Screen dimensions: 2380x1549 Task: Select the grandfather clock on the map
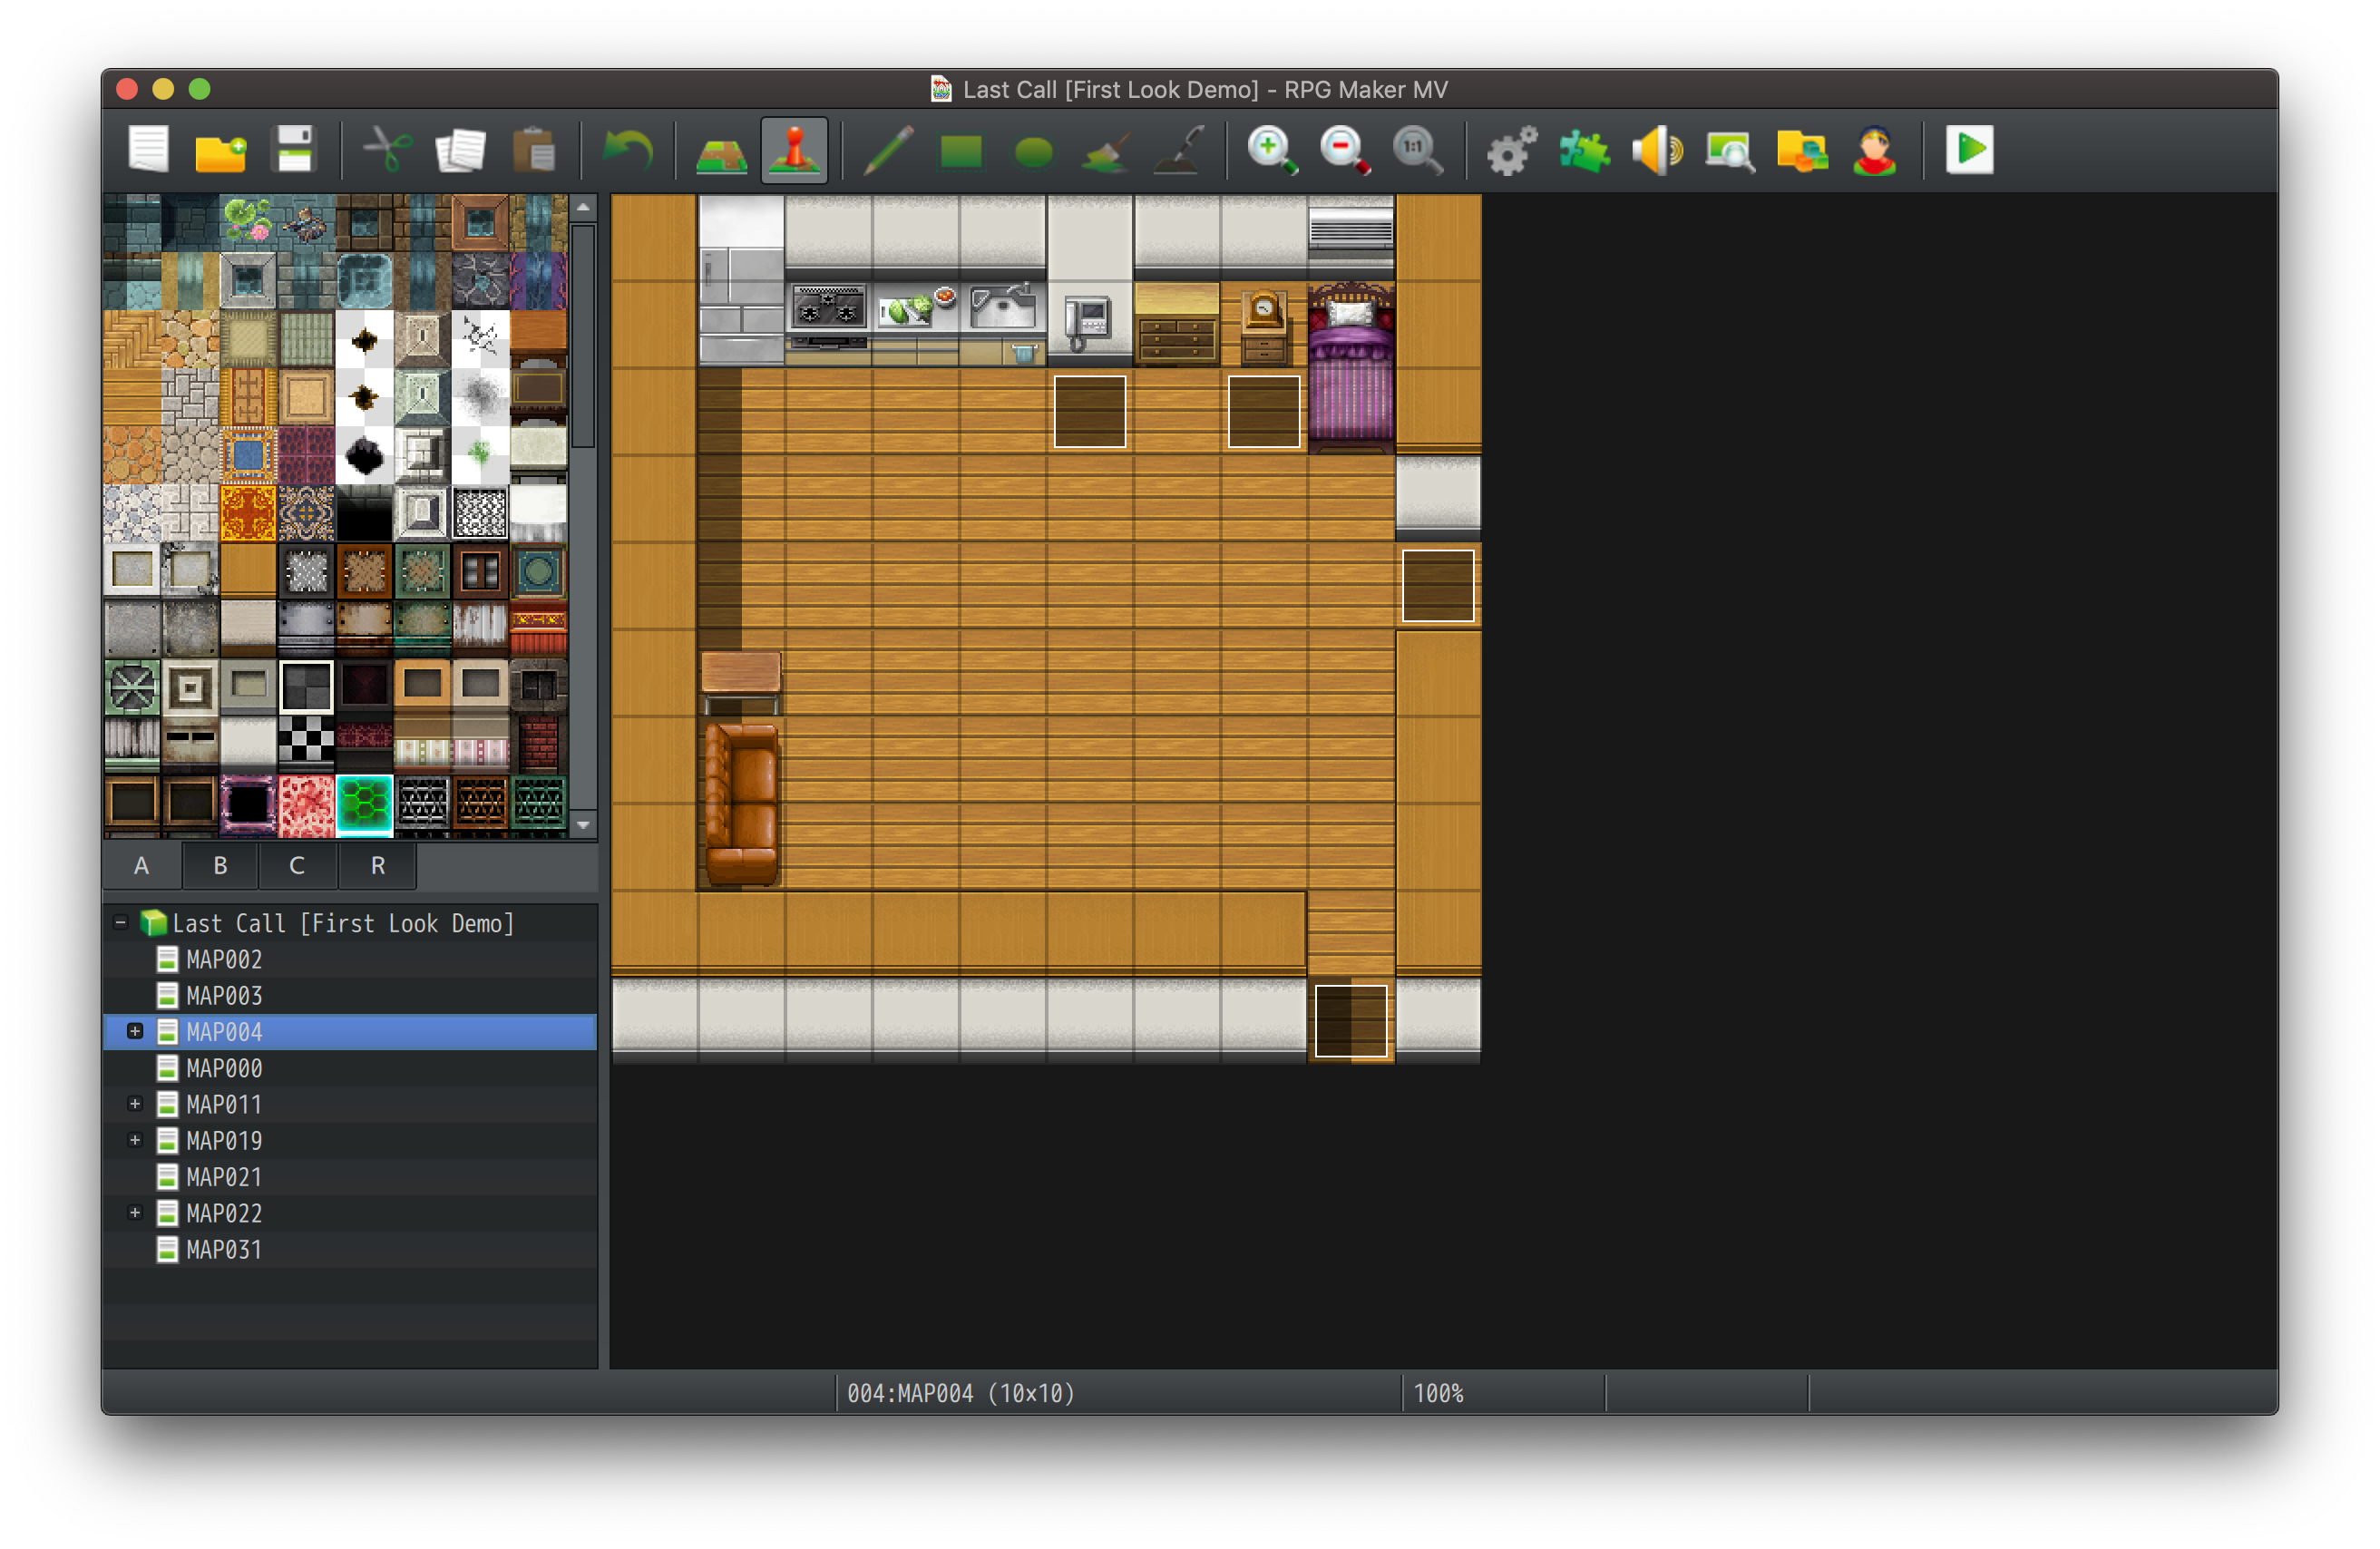pos(1264,326)
